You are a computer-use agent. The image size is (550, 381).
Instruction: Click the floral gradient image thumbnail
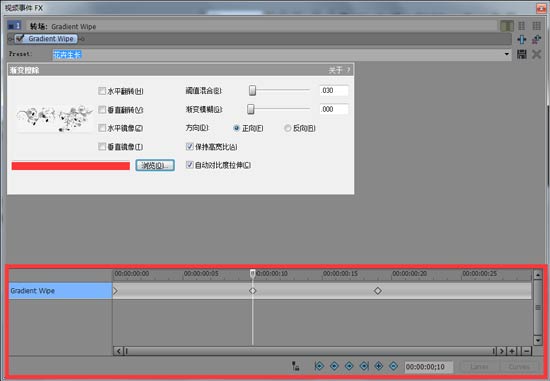(54, 118)
